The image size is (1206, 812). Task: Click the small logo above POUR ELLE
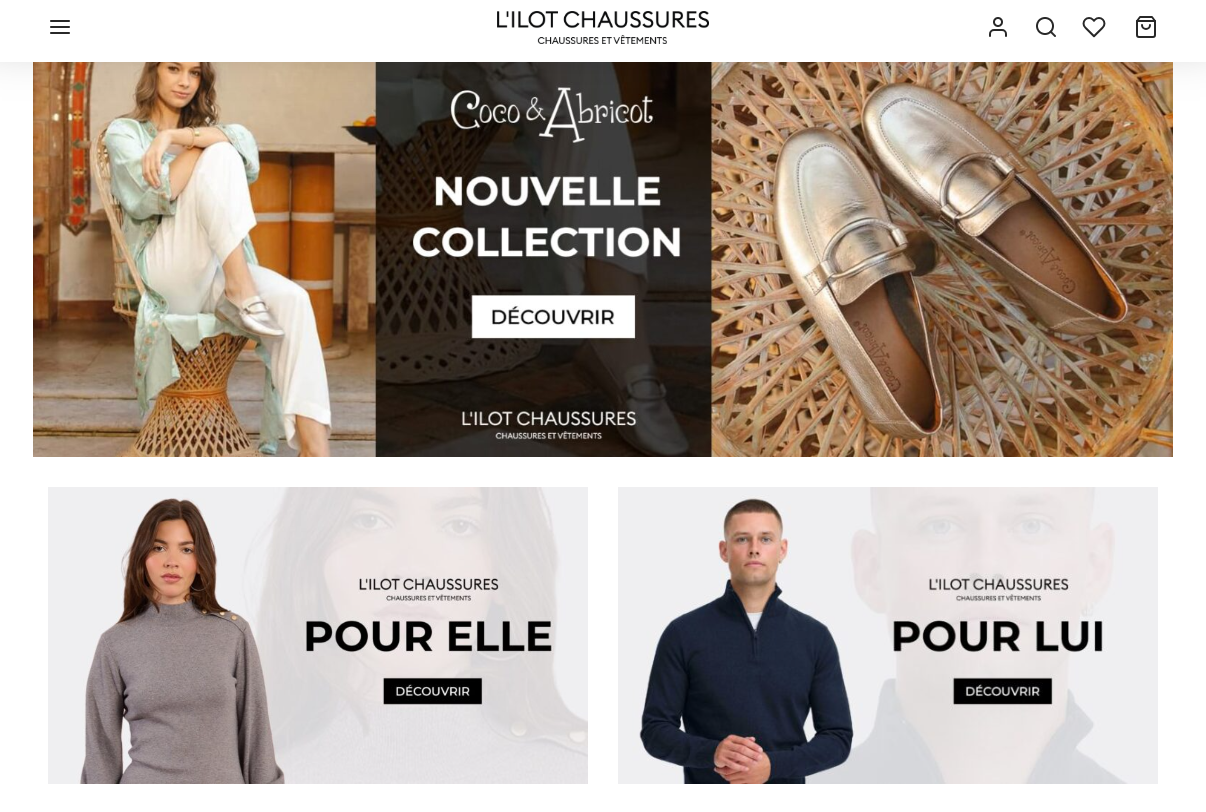[x=428, y=588]
